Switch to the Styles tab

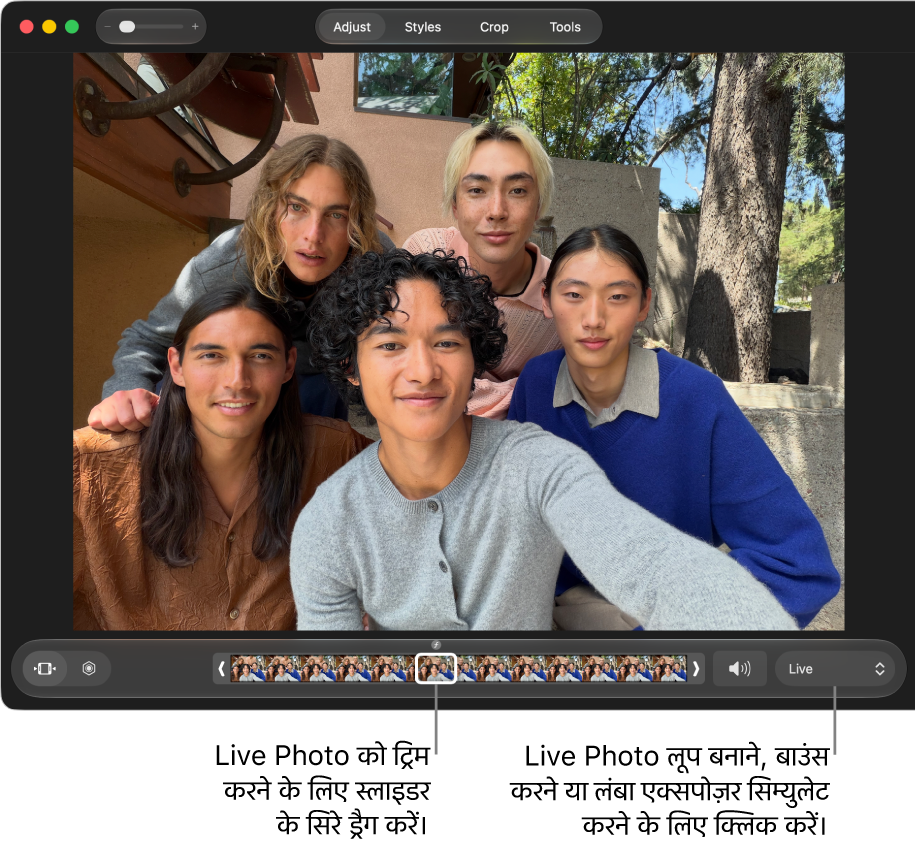(422, 27)
